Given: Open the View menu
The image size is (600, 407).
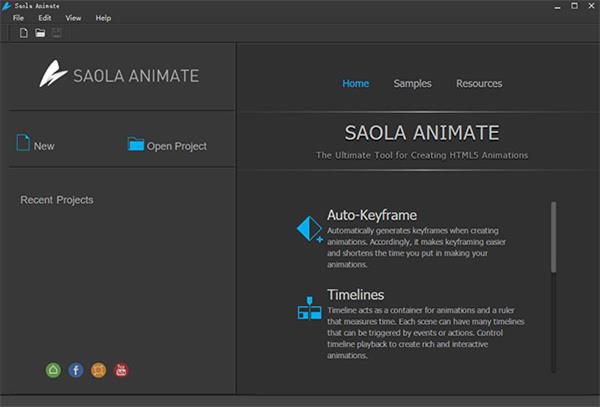Looking at the screenshot, I should [x=73, y=18].
